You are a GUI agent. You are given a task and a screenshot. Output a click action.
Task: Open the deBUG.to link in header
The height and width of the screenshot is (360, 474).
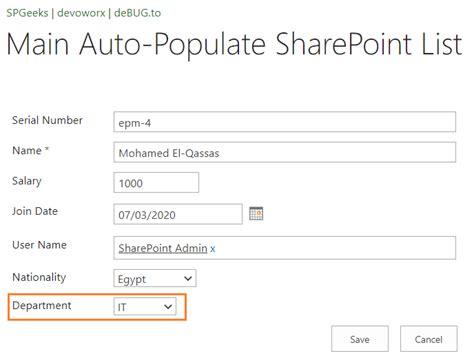tap(137, 13)
